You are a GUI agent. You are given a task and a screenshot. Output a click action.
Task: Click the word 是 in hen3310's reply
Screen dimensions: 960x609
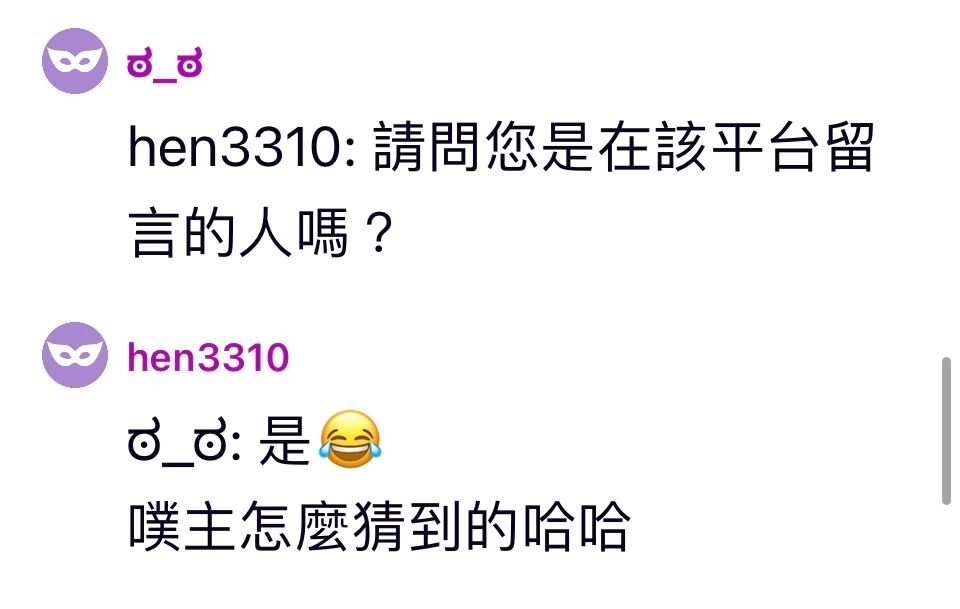click(284, 442)
